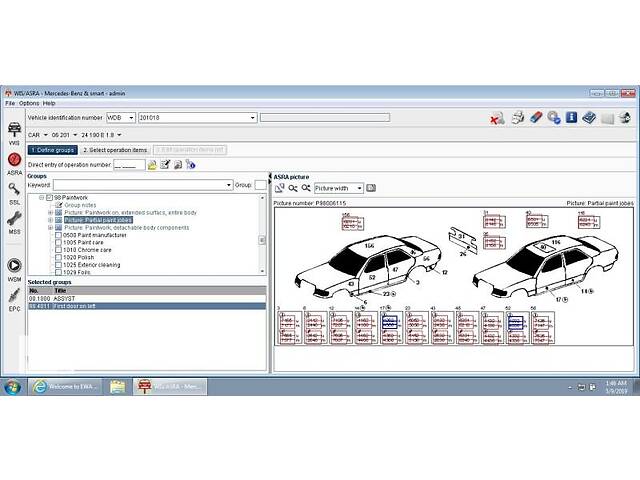The height and width of the screenshot is (480, 640).
Task: Open the WDB prefix dropdown
Action: click(x=131, y=118)
